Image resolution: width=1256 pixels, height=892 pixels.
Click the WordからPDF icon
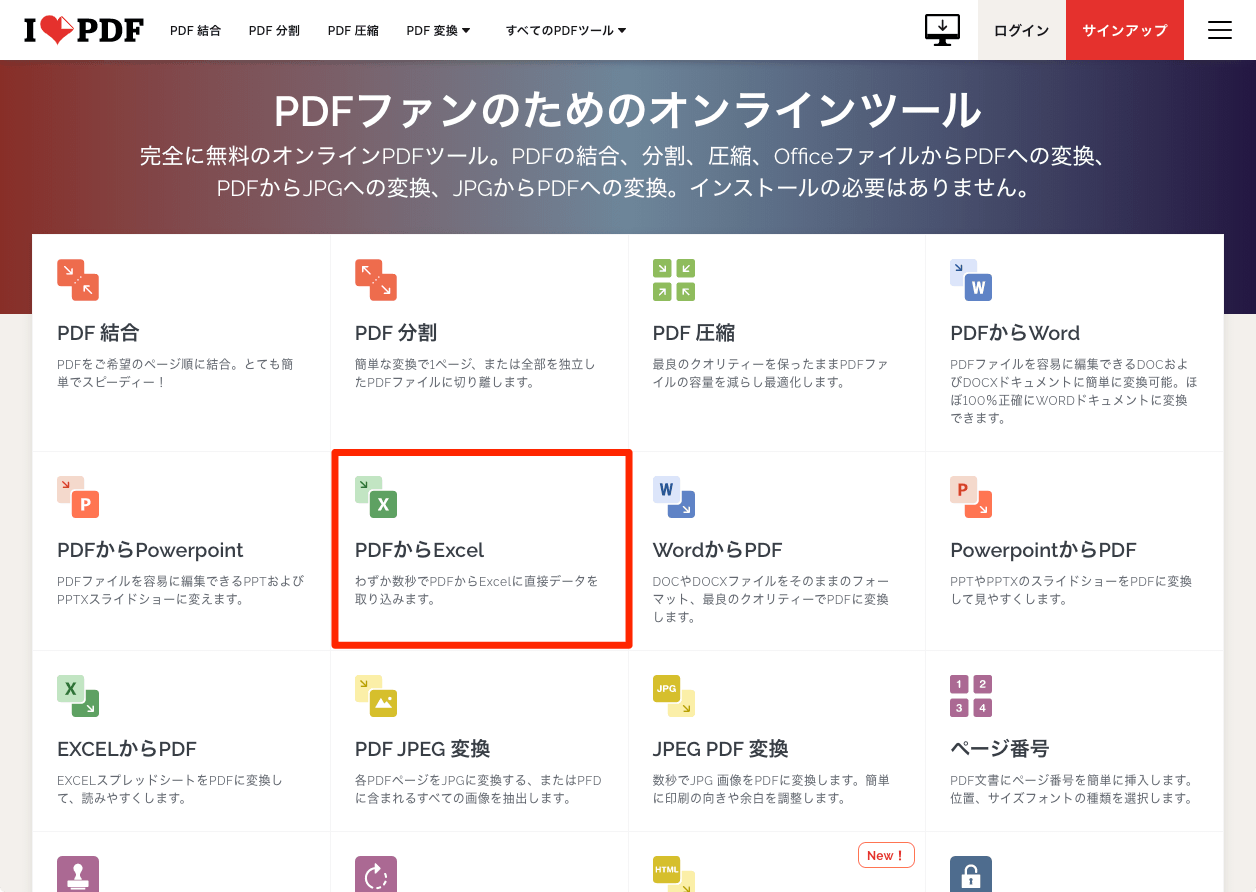tap(674, 497)
